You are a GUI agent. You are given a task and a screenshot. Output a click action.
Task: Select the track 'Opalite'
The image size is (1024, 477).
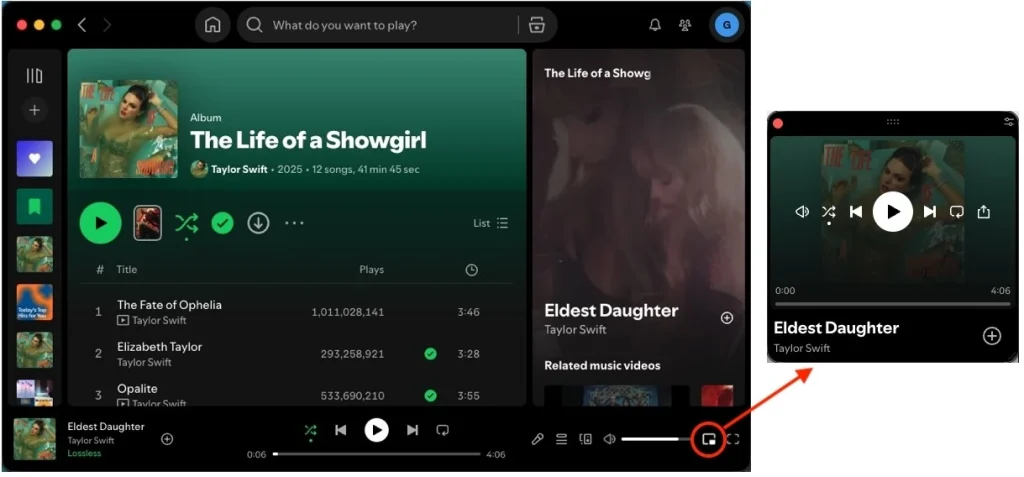point(137,389)
